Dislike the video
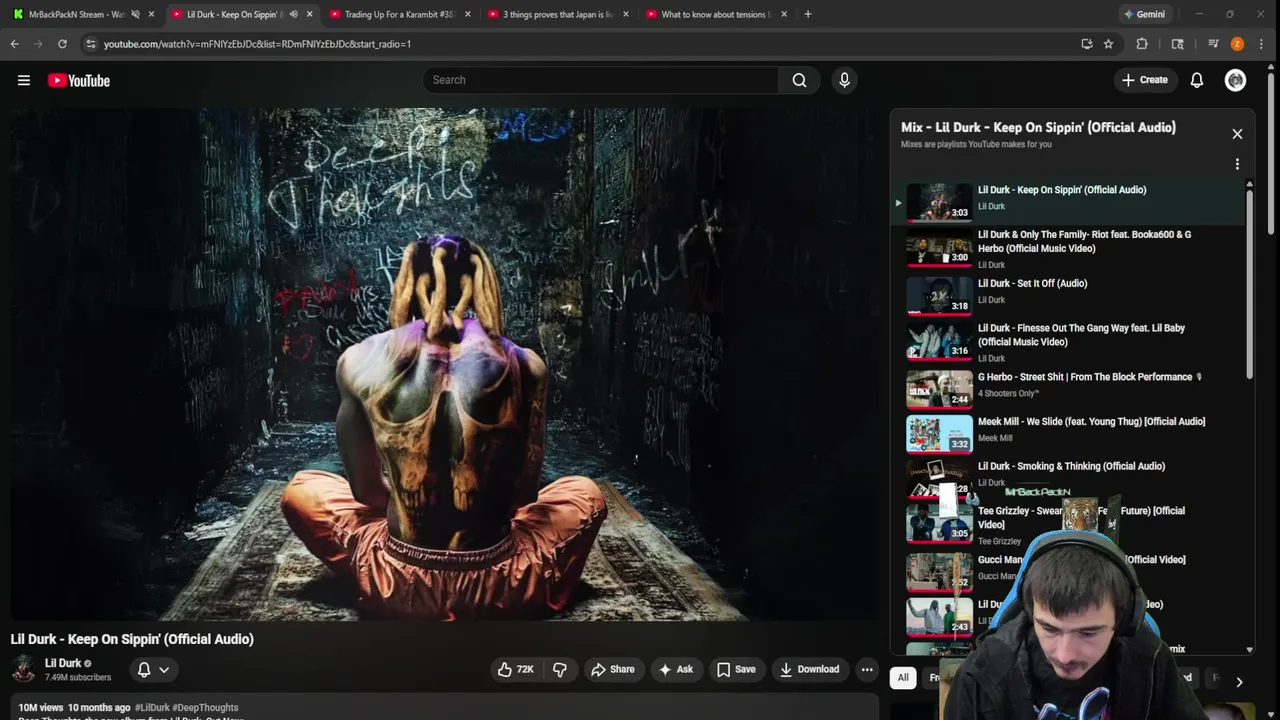Image resolution: width=1280 pixels, height=720 pixels. tap(560, 669)
